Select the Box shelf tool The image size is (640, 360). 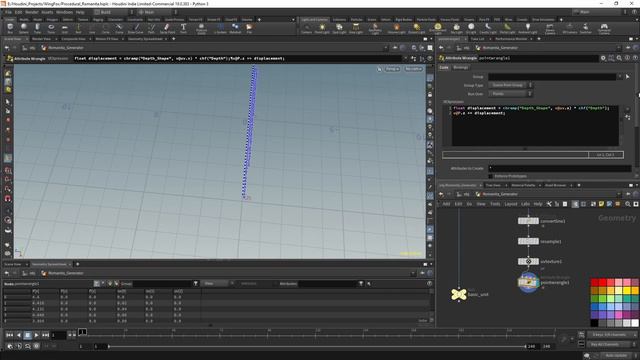pyautogui.click(x=10, y=28)
